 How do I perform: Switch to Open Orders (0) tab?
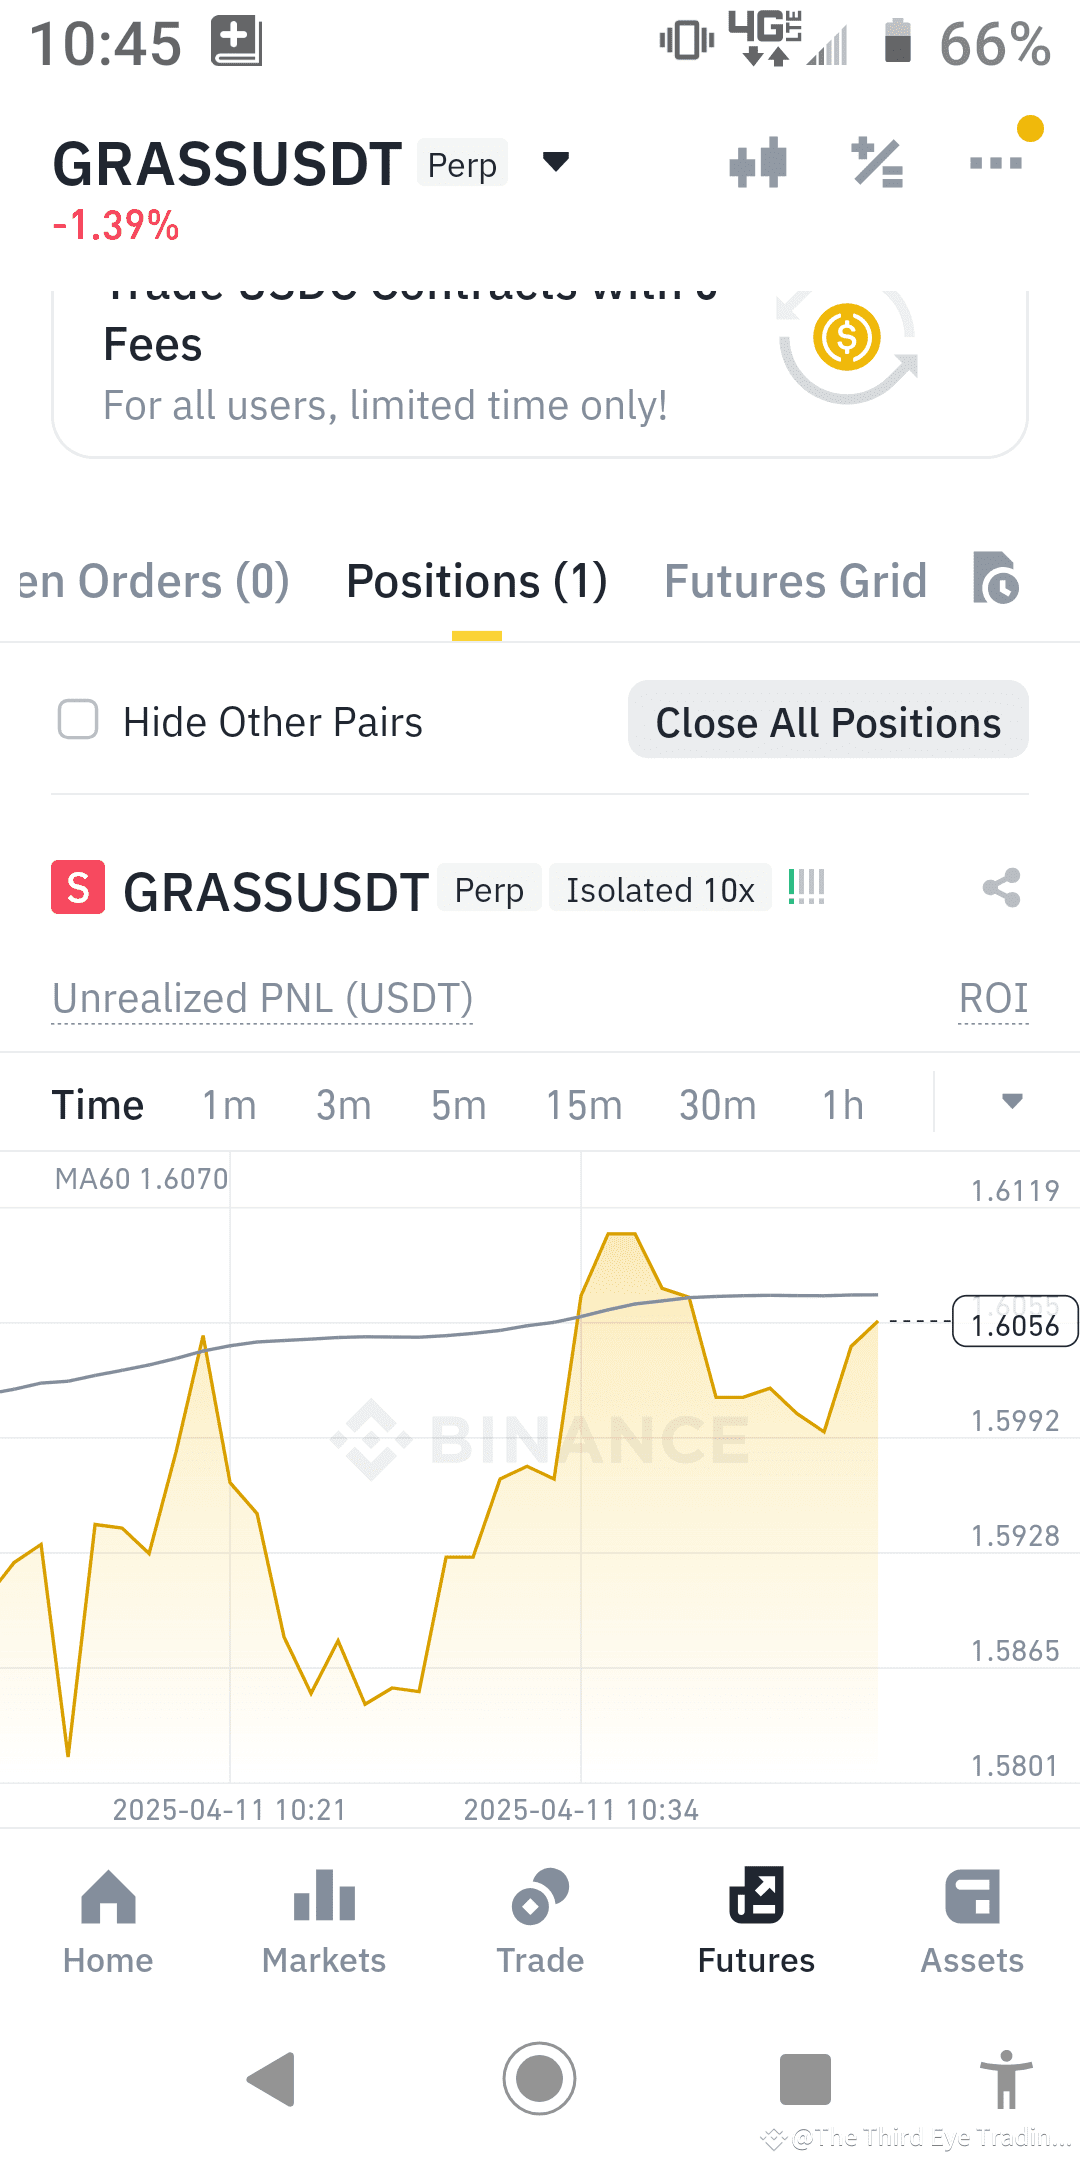click(154, 581)
